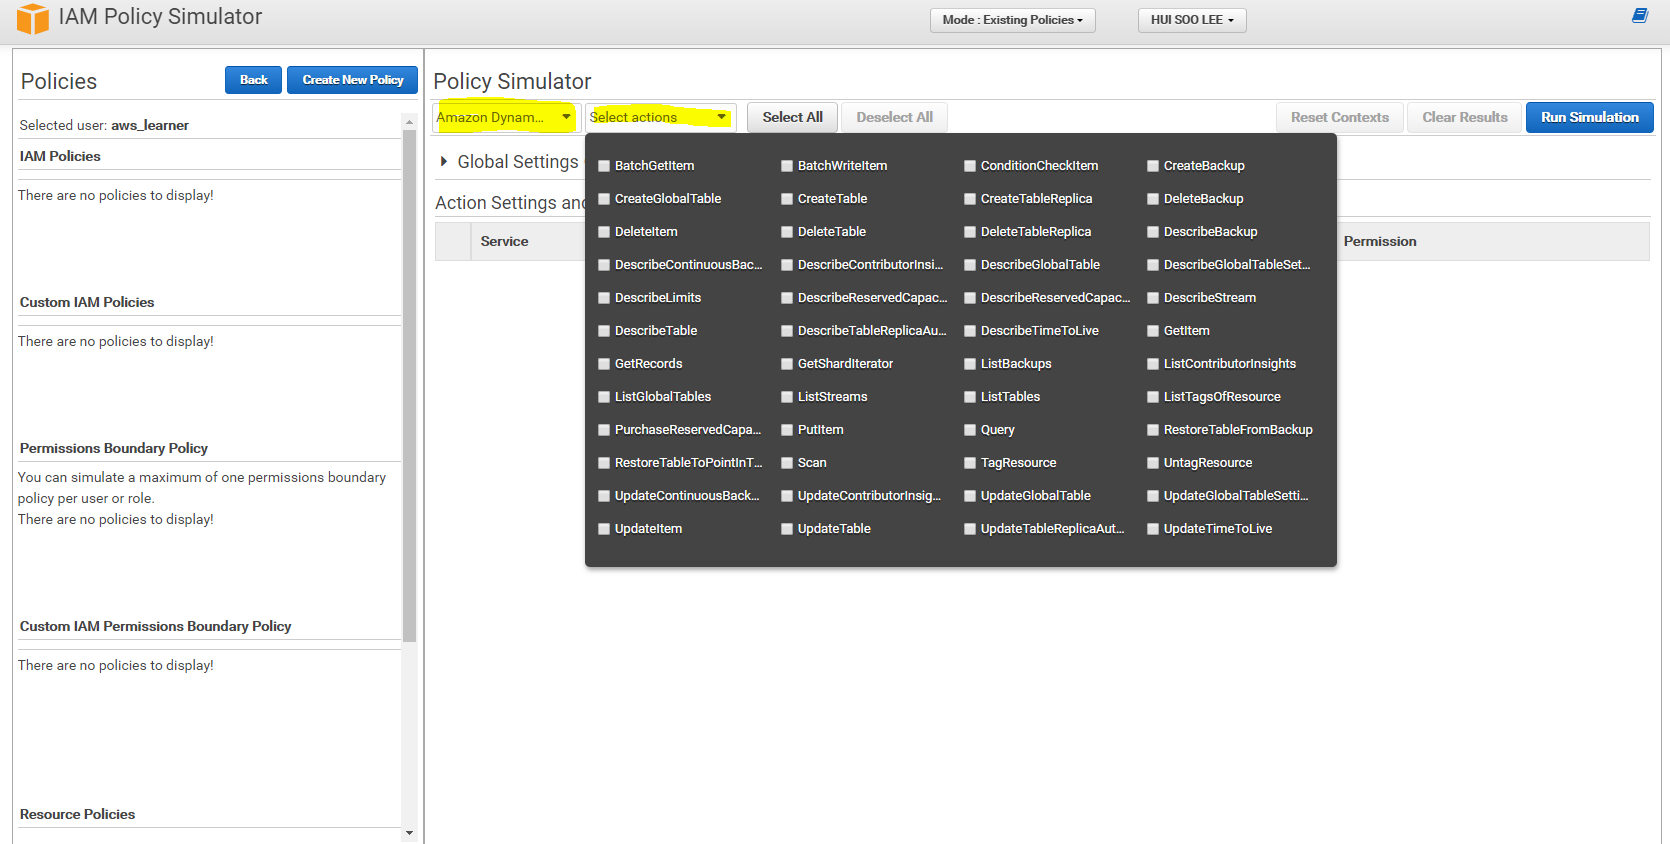
Task: Select the DescribeLimits checkbox
Action: (x=604, y=298)
